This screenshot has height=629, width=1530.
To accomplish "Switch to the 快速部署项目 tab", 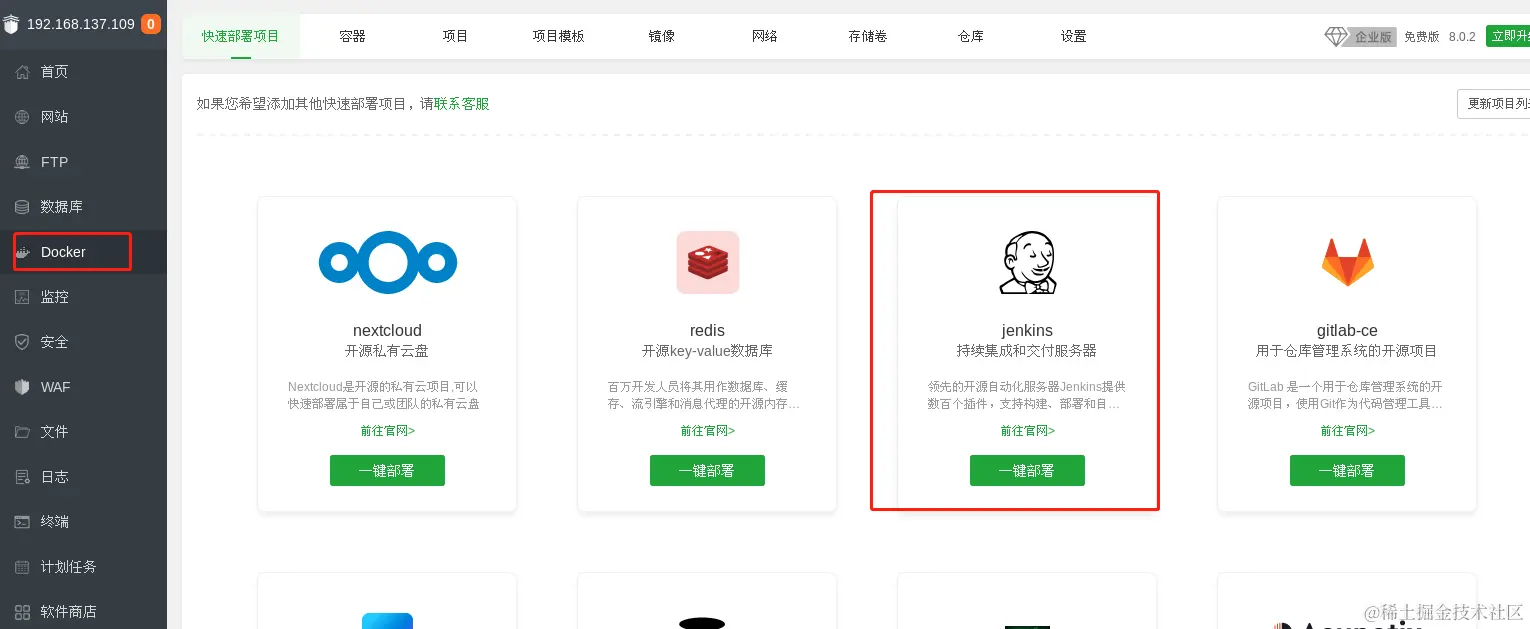I will (240, 36).
